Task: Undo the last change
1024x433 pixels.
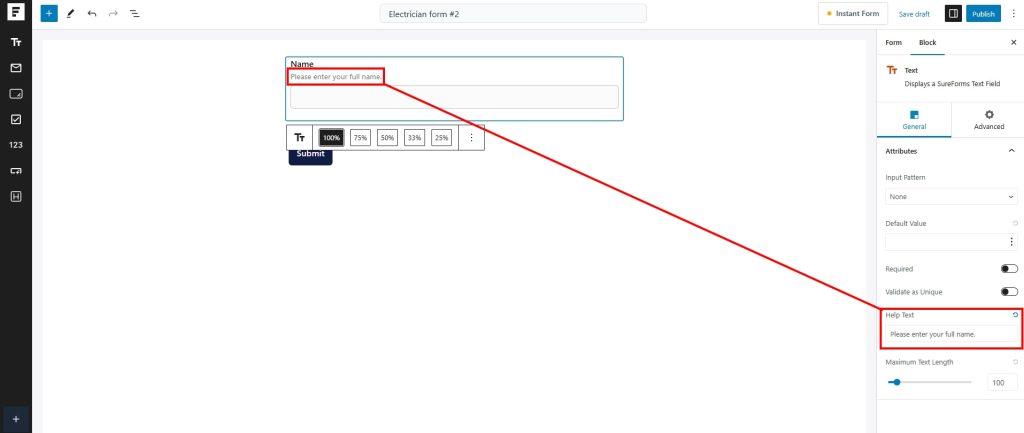Action: (x=91, y=13)
